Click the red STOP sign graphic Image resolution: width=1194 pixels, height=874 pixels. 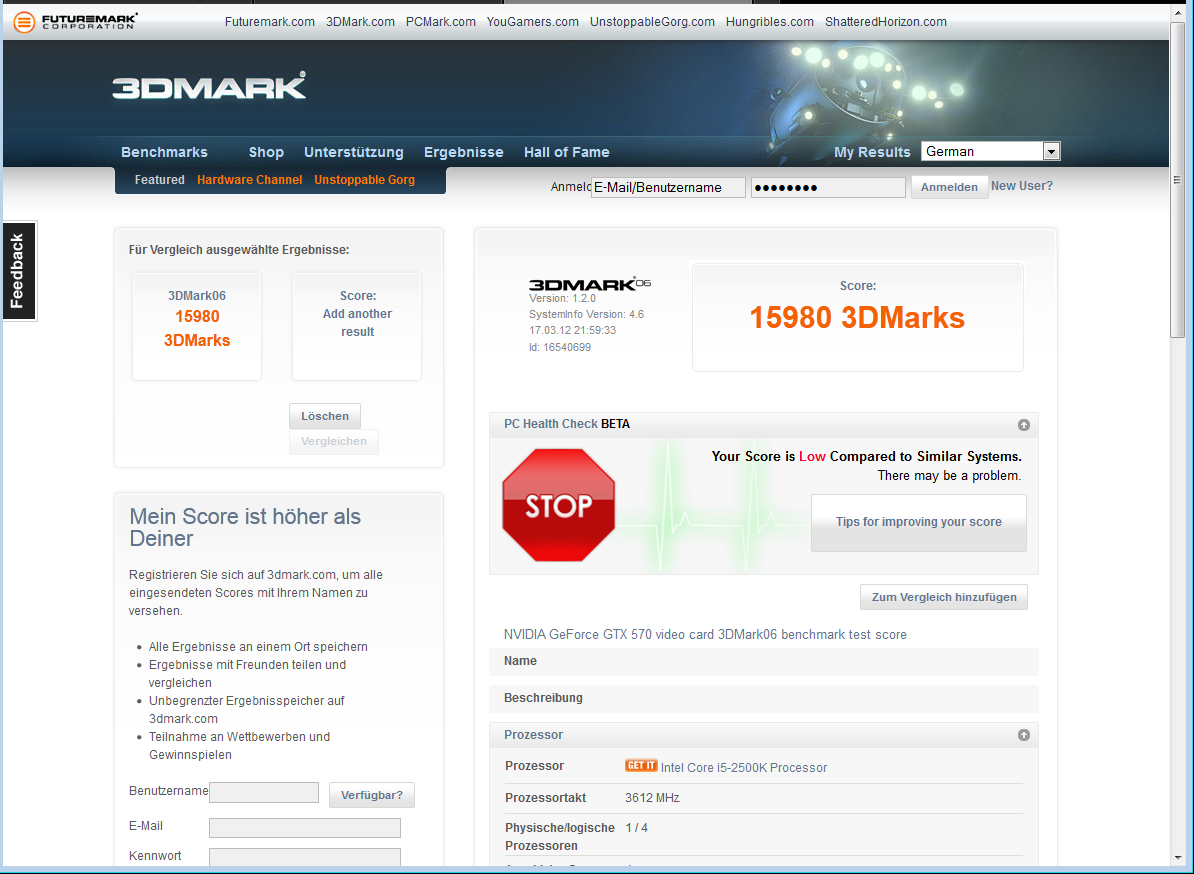558,505
